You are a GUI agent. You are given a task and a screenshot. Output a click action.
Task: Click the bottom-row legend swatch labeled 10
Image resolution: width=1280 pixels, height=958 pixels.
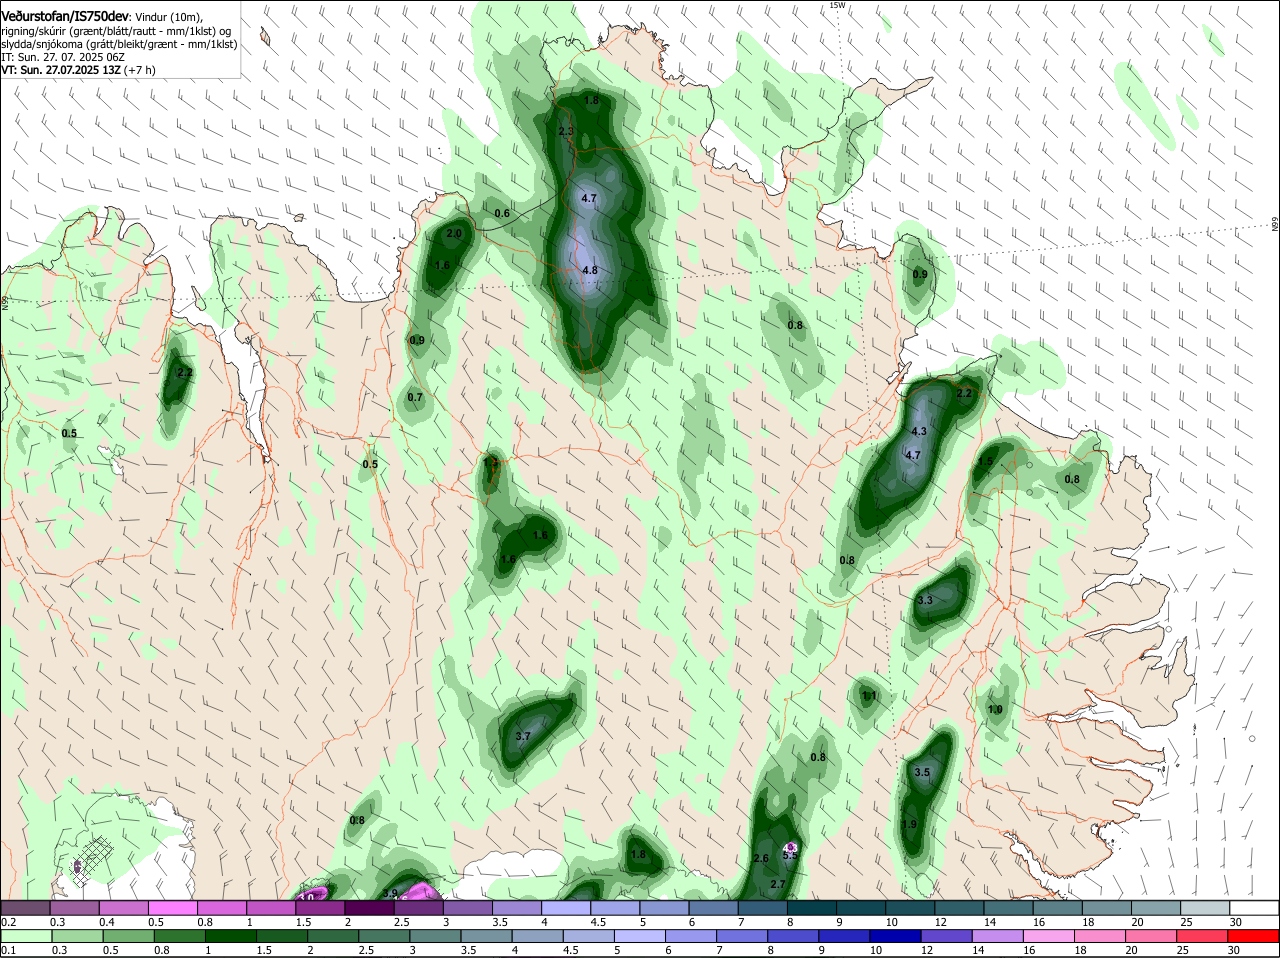895,937
